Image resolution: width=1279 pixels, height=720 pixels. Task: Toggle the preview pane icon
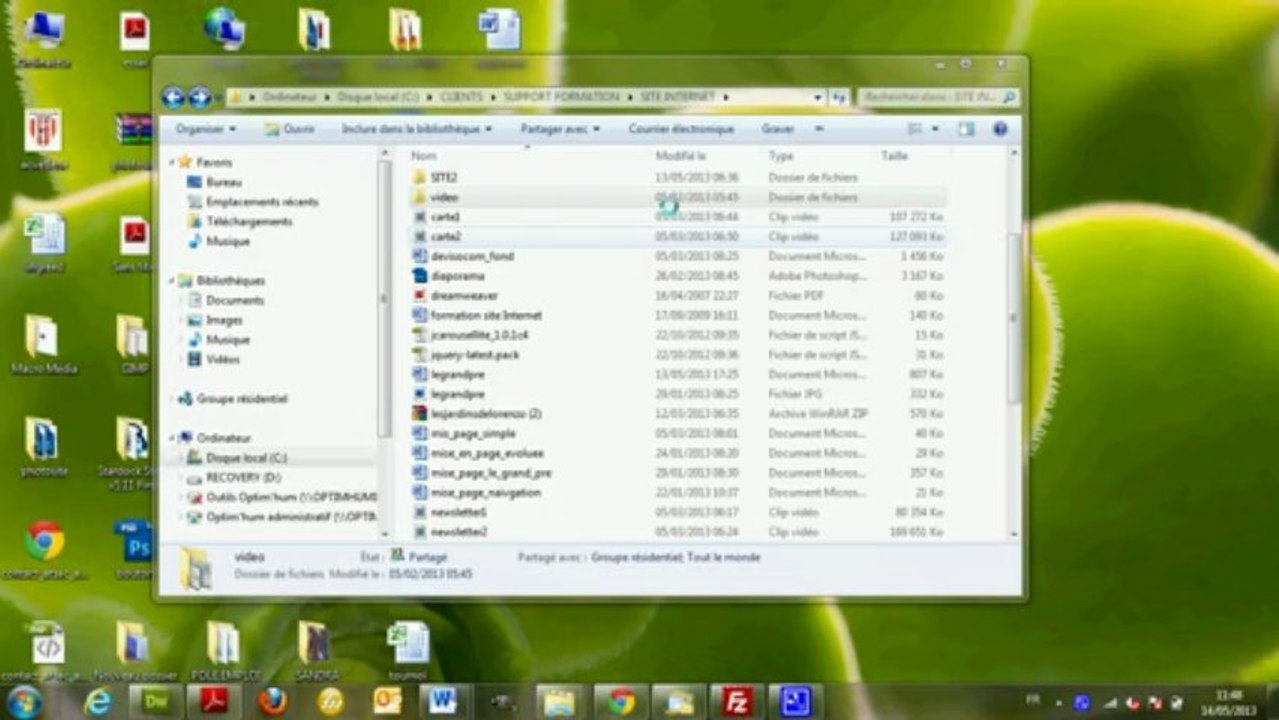(x=966, y=129)
